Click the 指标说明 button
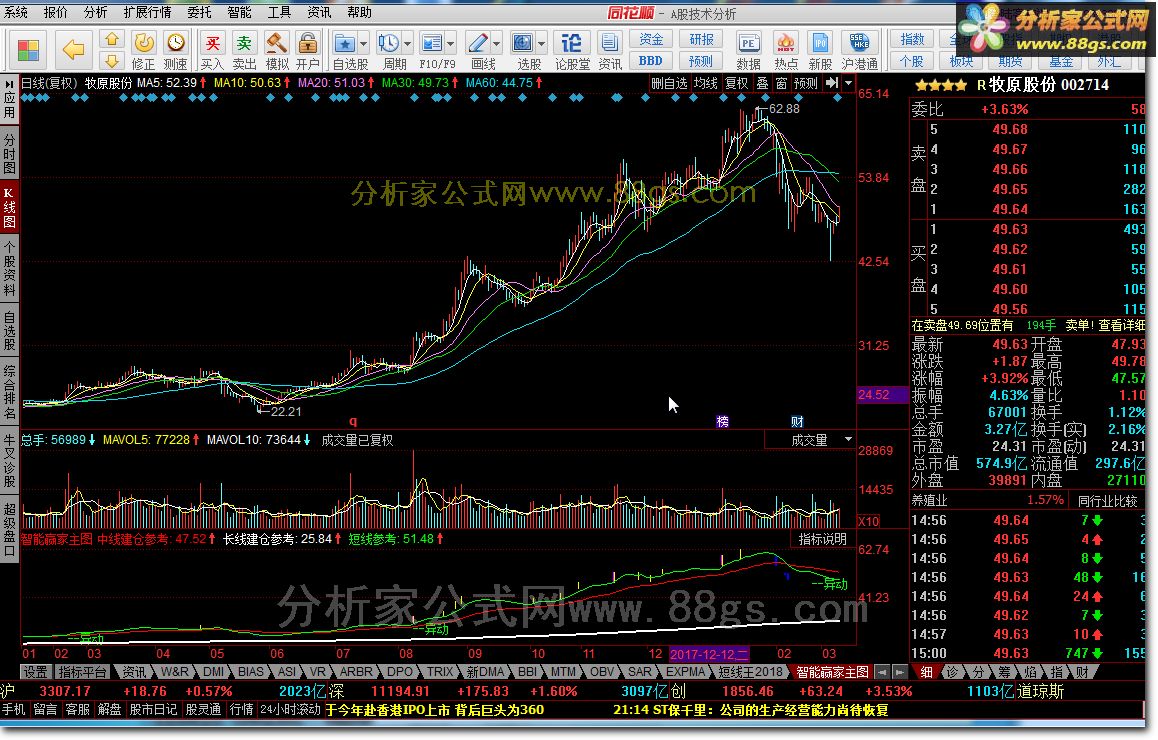1158x740 pixels. pos(823,539)
